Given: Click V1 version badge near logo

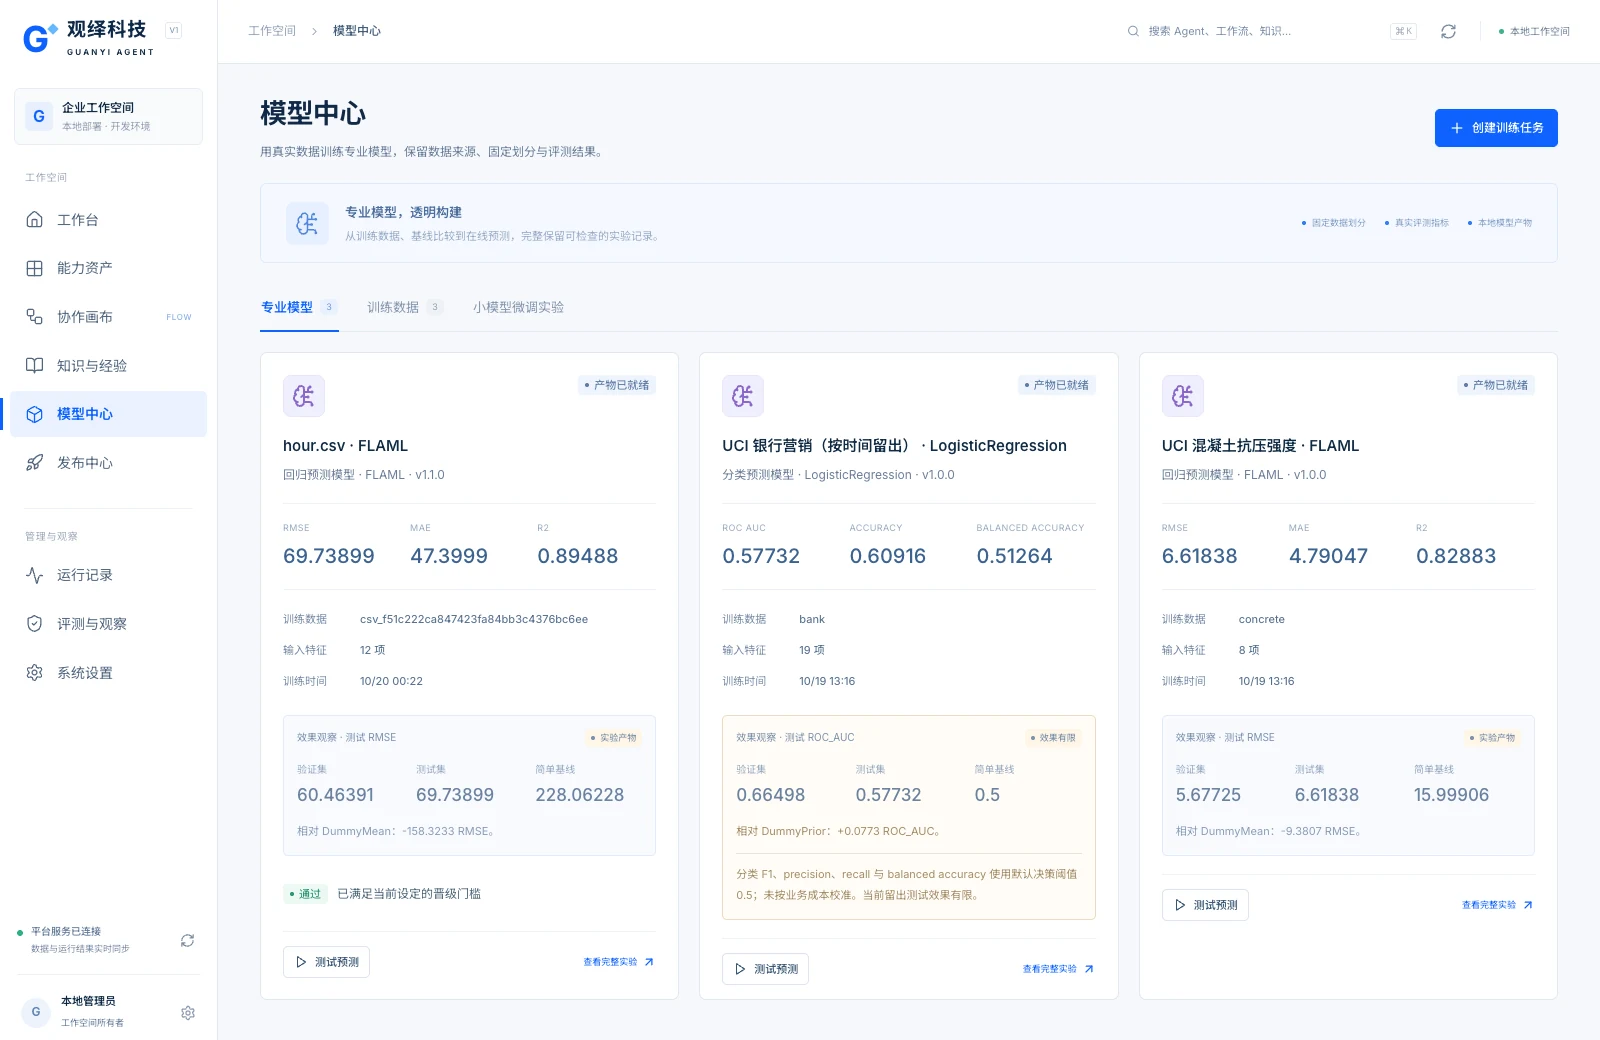Looking at the screenshot, I should (174, 31).
